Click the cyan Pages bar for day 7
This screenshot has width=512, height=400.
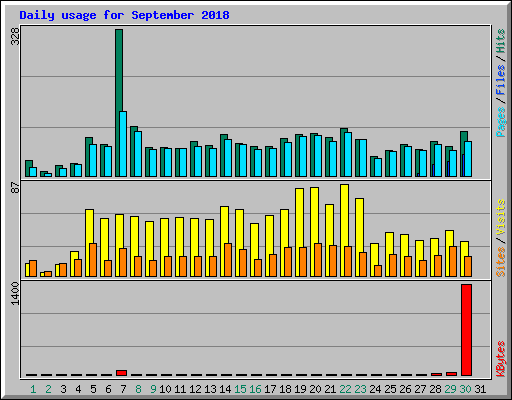(123, 144)
